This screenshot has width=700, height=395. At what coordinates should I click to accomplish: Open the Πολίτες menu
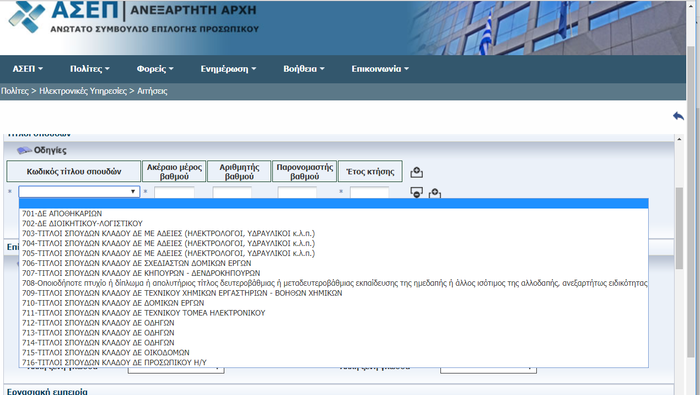(x=90, y=69)
